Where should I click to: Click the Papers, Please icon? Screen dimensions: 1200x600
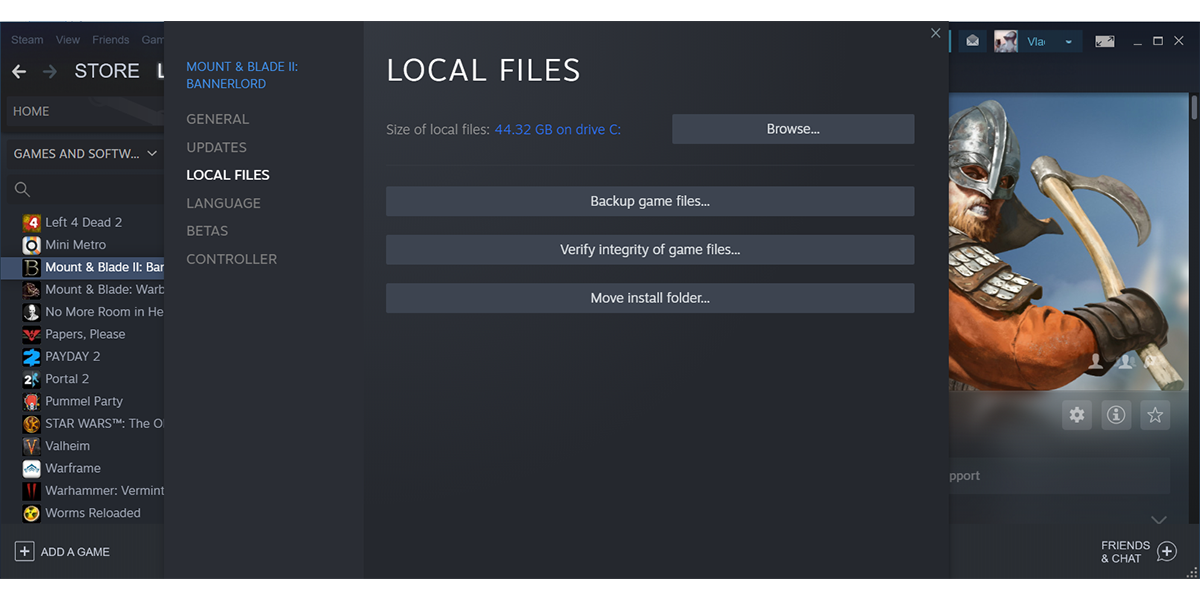click(31, 334)
